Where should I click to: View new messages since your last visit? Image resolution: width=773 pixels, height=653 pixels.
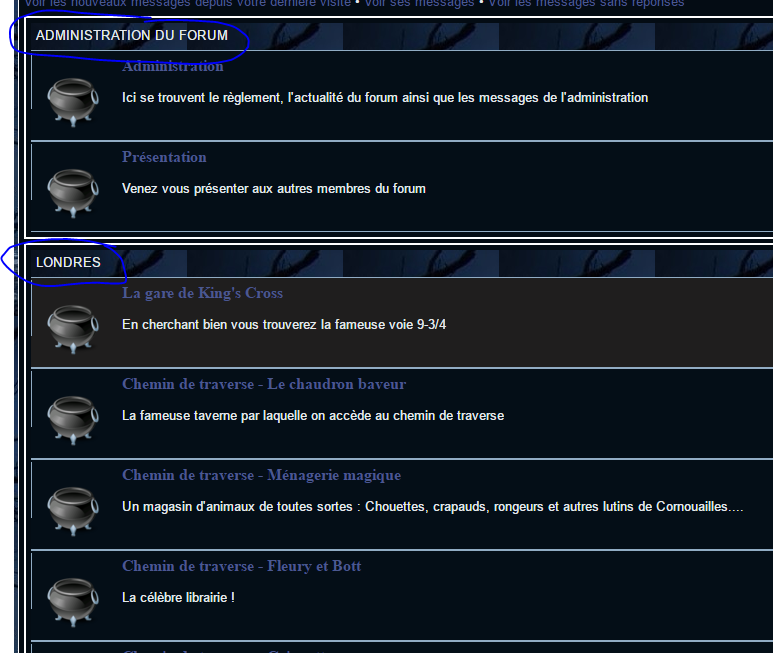(188, 3)
